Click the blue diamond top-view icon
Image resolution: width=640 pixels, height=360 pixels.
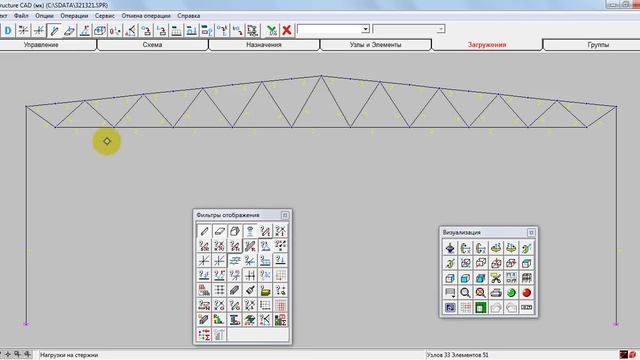[x=450, y=248]
